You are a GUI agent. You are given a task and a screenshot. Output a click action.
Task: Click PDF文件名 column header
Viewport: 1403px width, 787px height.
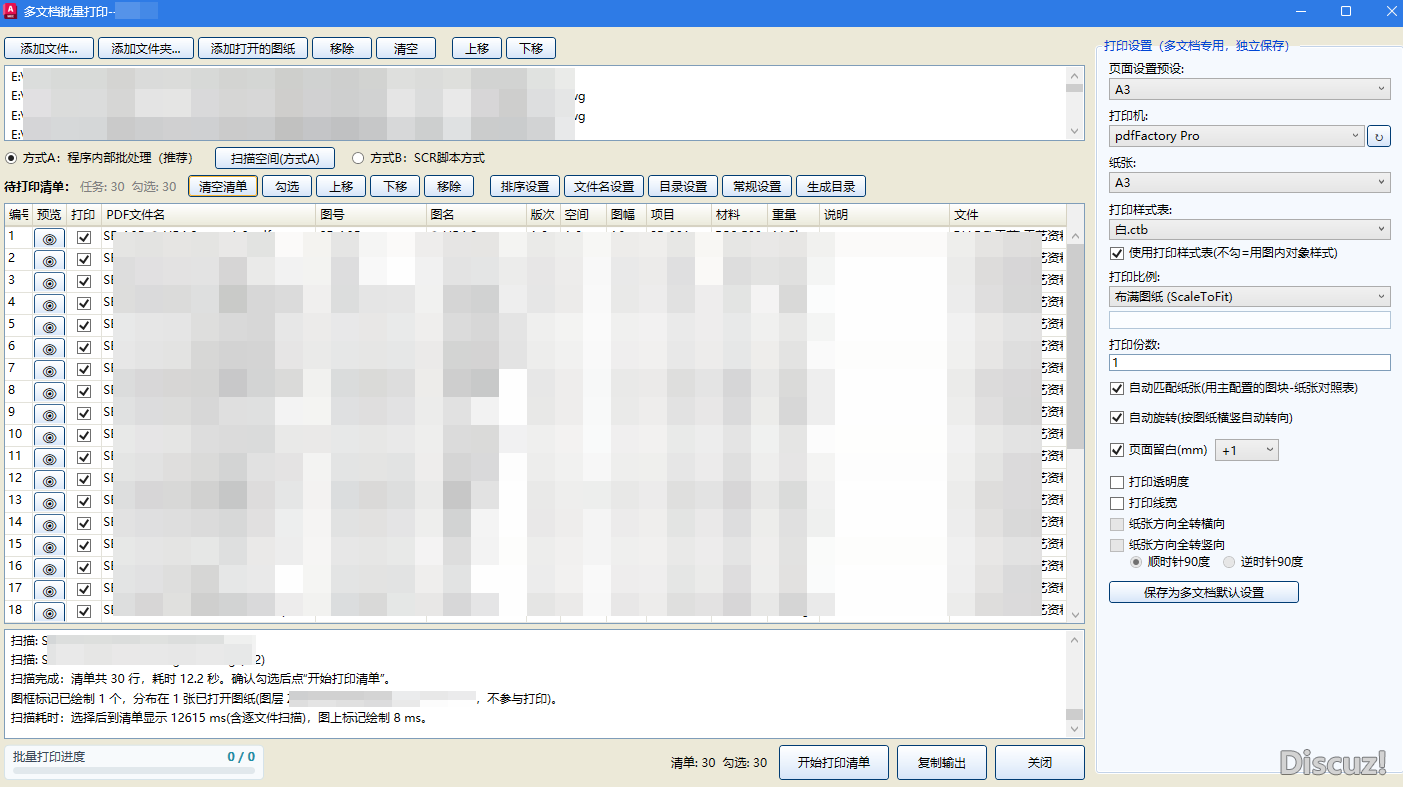209,215
